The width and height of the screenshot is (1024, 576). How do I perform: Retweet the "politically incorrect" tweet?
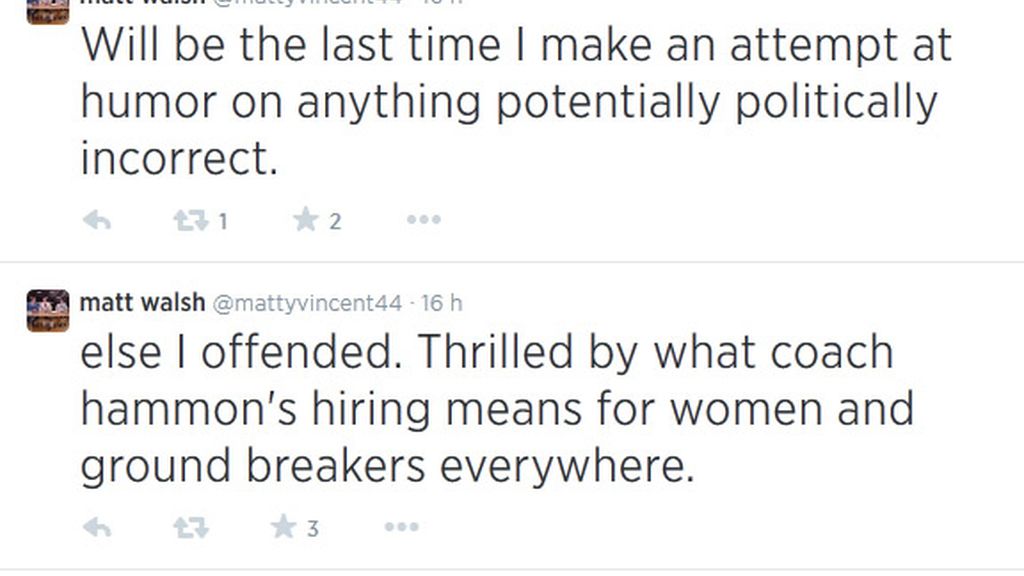coord(191,221)
